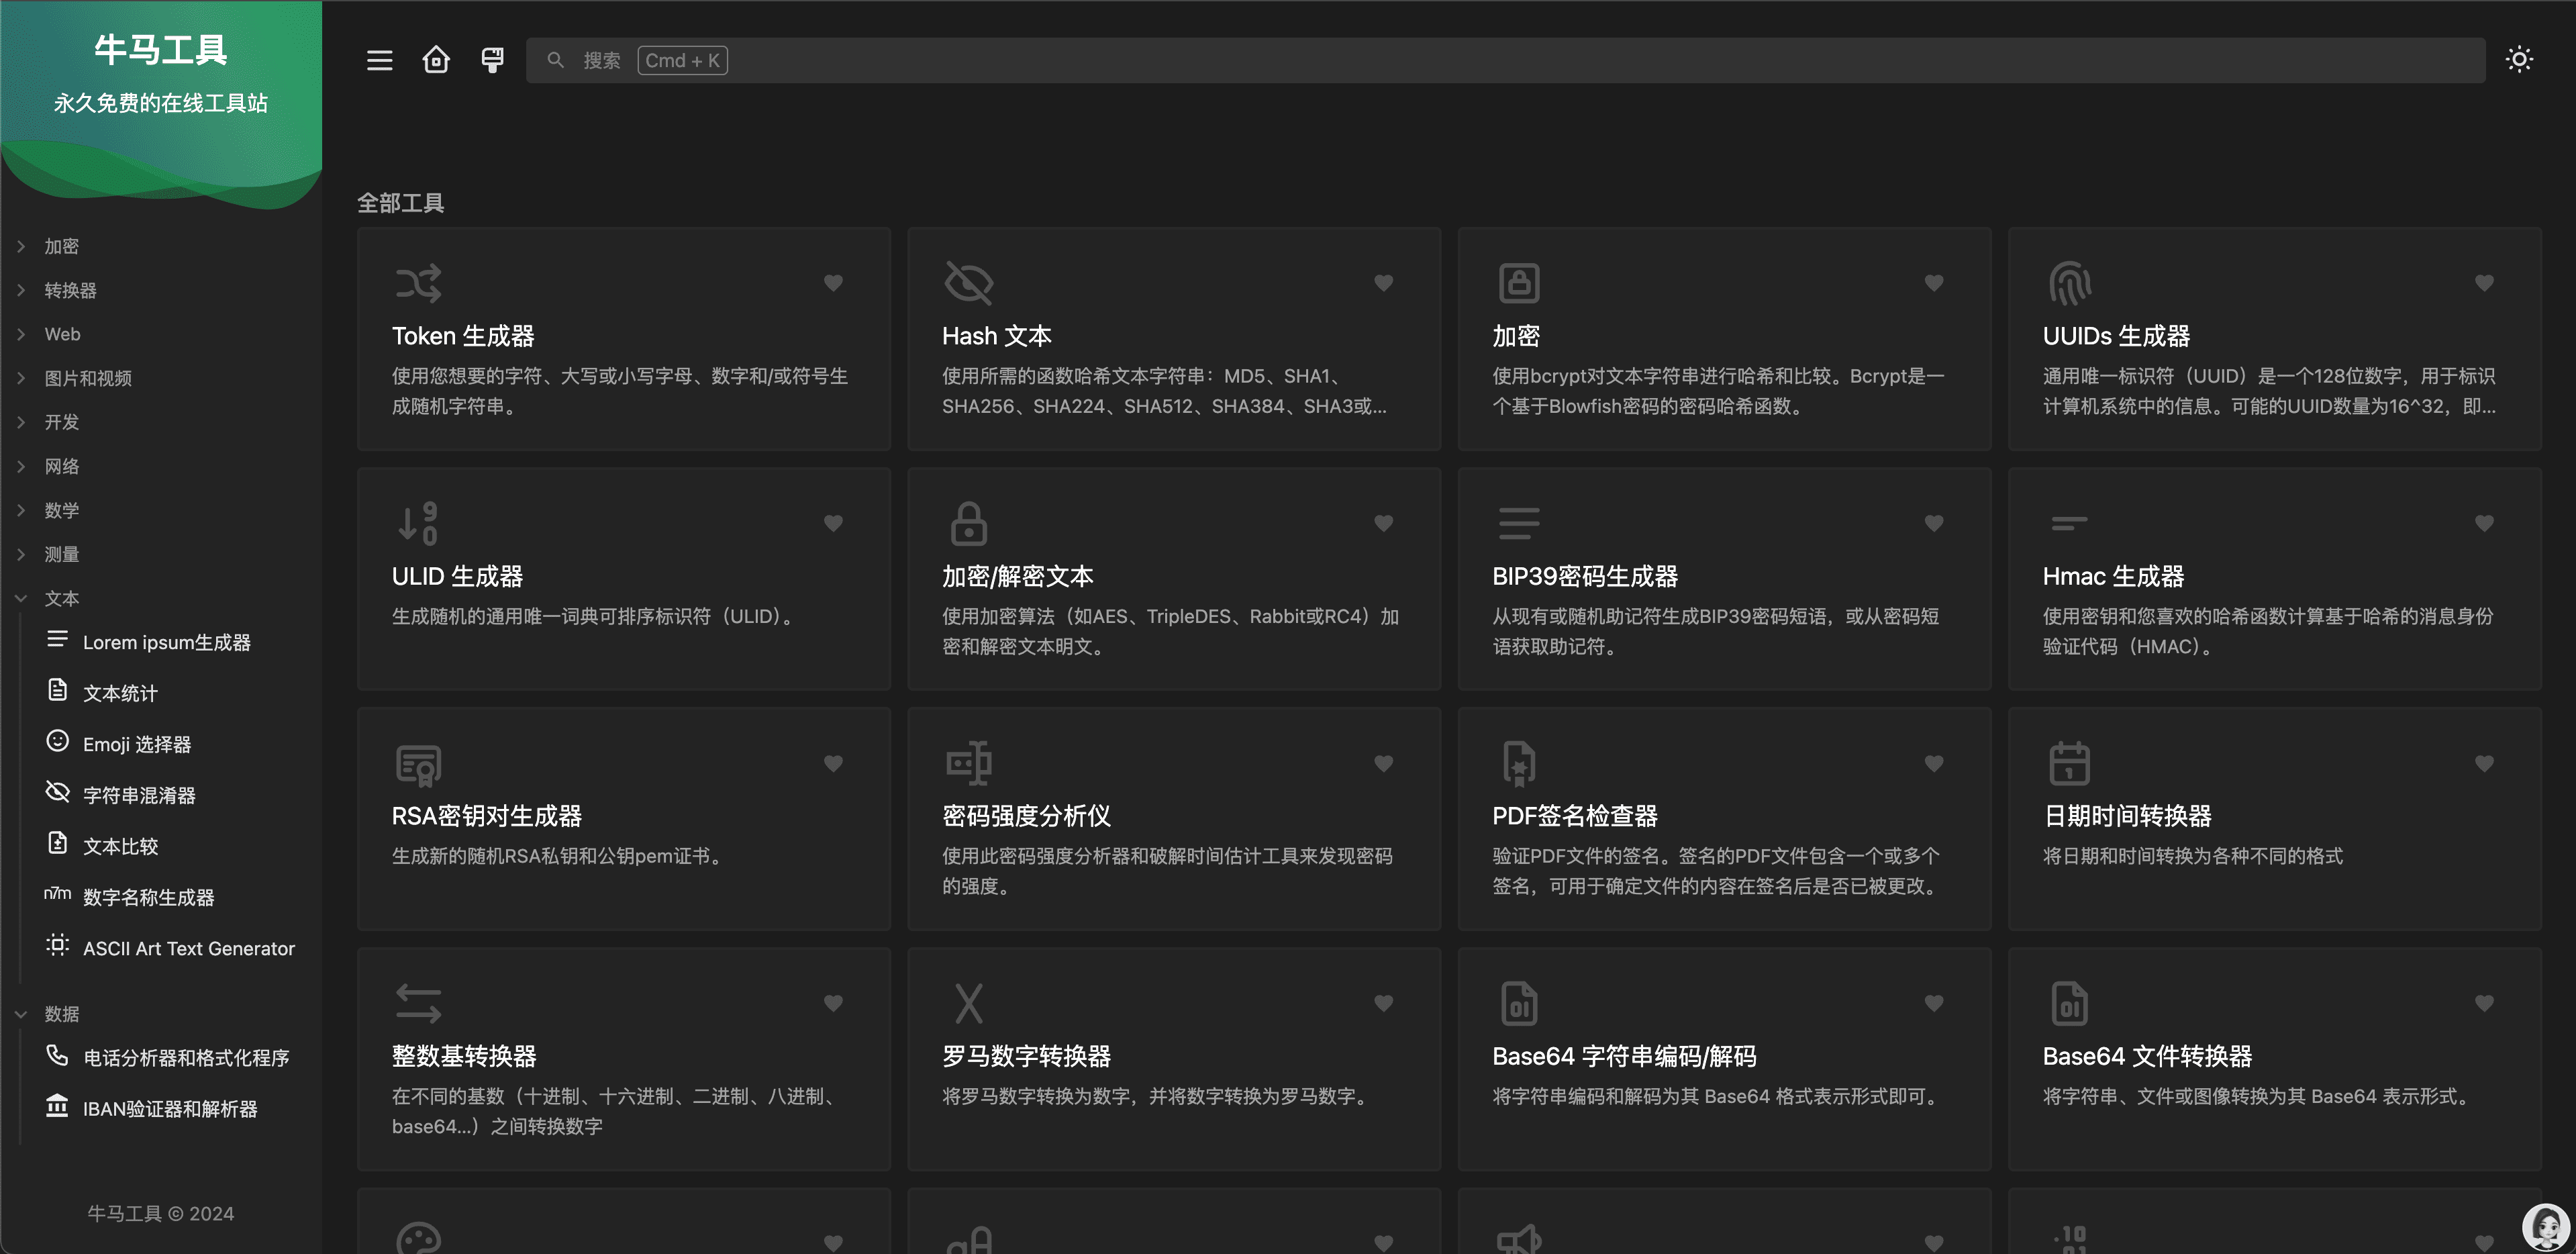2576x1254 pixels.
Task: Favorite the RSA密钥对生成器 tool with its heart
Action: (x=833, y=763)
